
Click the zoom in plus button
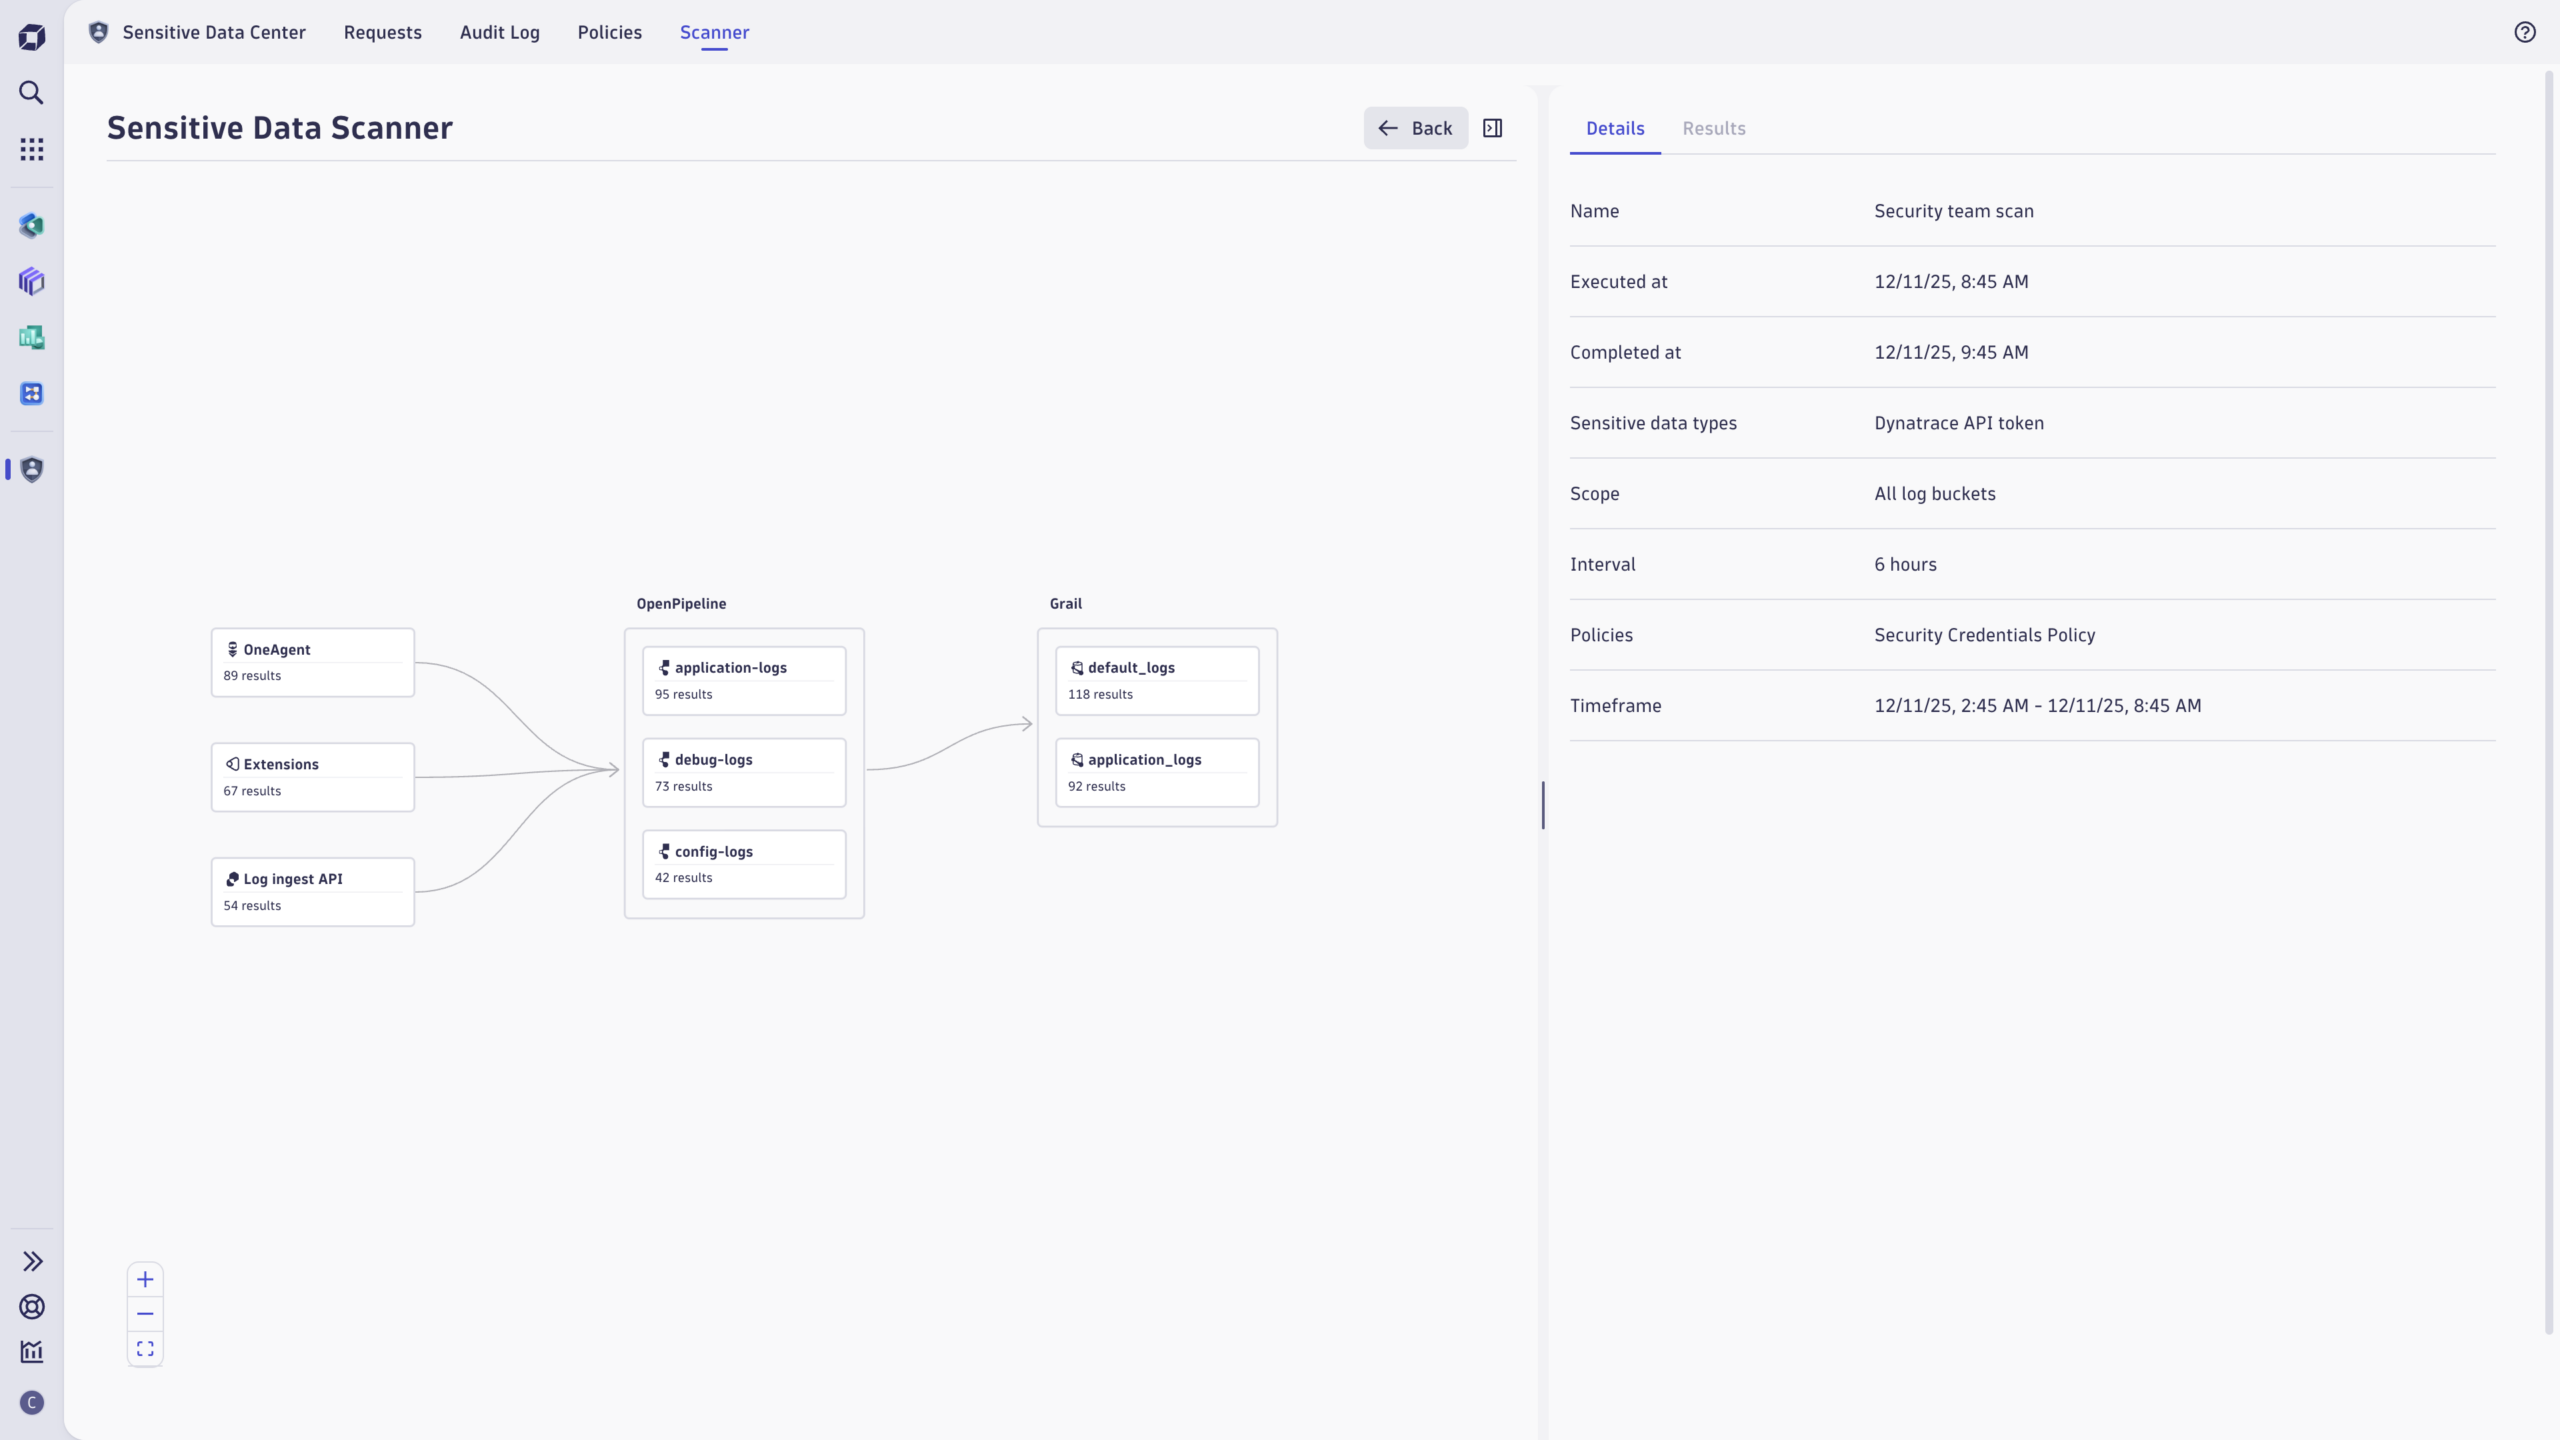tap(145, 1279)
